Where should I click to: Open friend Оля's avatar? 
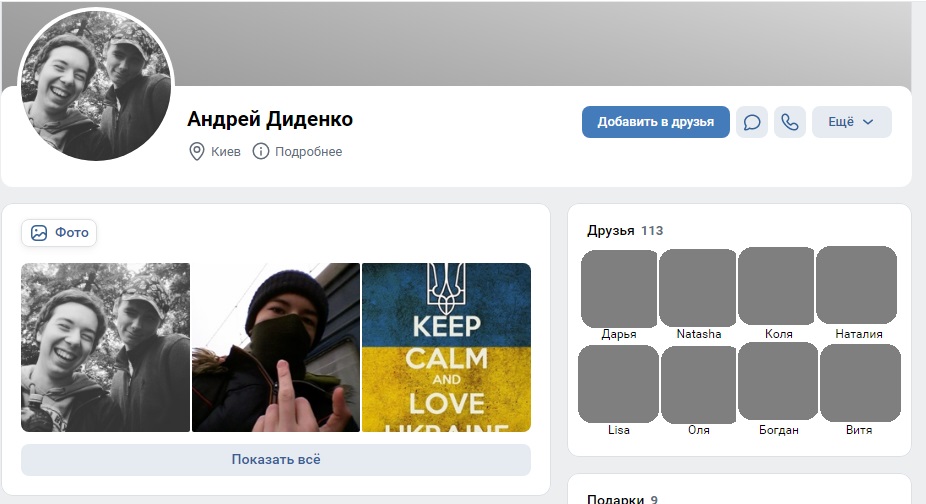coord(699,385)
